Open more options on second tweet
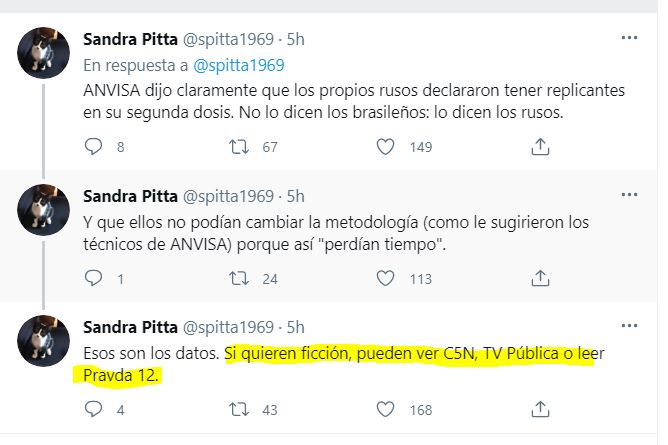Screen dimensions: 668x445 point(629,194)
